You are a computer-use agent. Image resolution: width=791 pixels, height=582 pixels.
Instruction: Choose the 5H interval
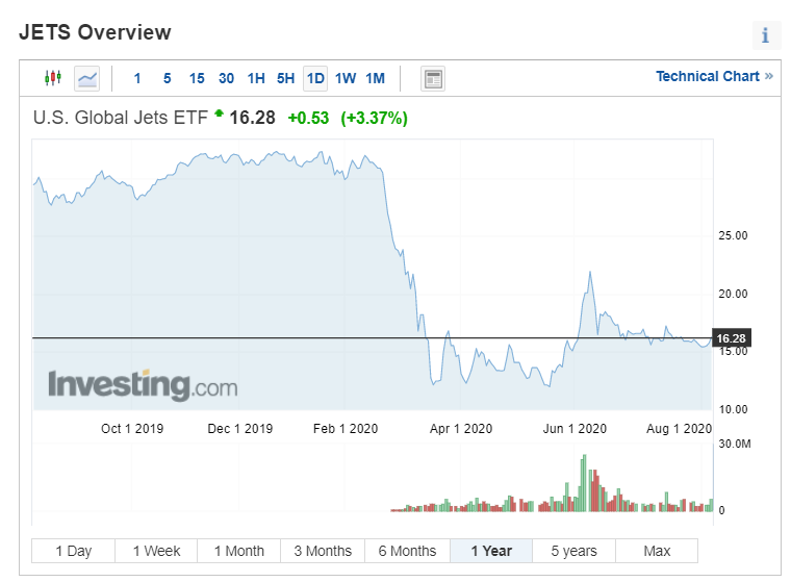pyautogui.click(x=286, y=79)
